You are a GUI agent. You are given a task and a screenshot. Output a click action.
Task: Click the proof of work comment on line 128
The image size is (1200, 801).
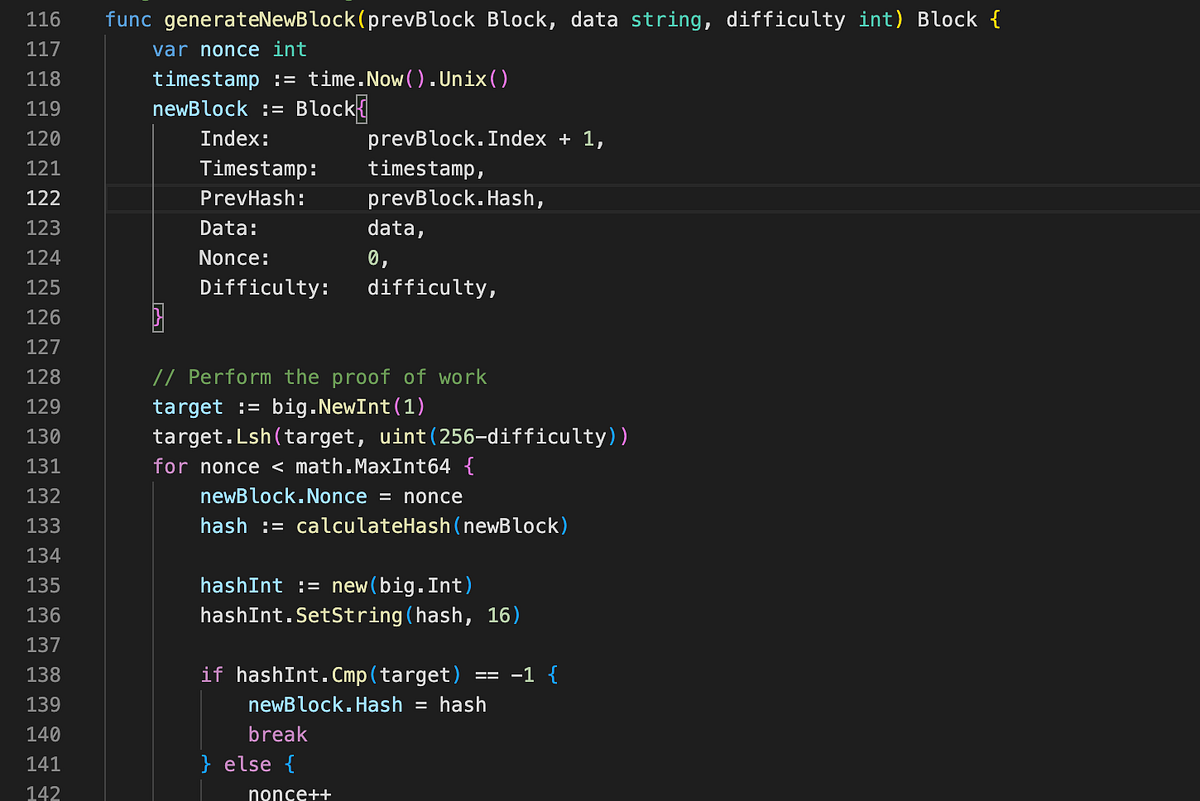point(320,377)
